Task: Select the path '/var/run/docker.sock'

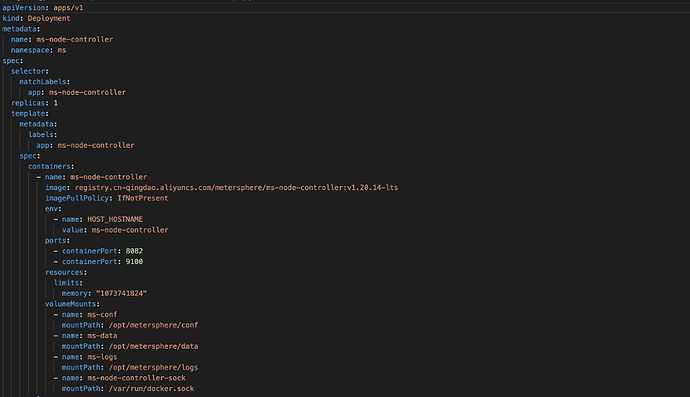Action: click(151, 388)
